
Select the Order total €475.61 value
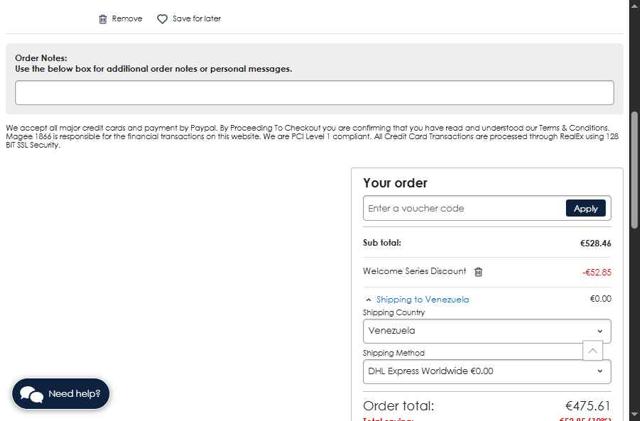[x=588, y=406]
